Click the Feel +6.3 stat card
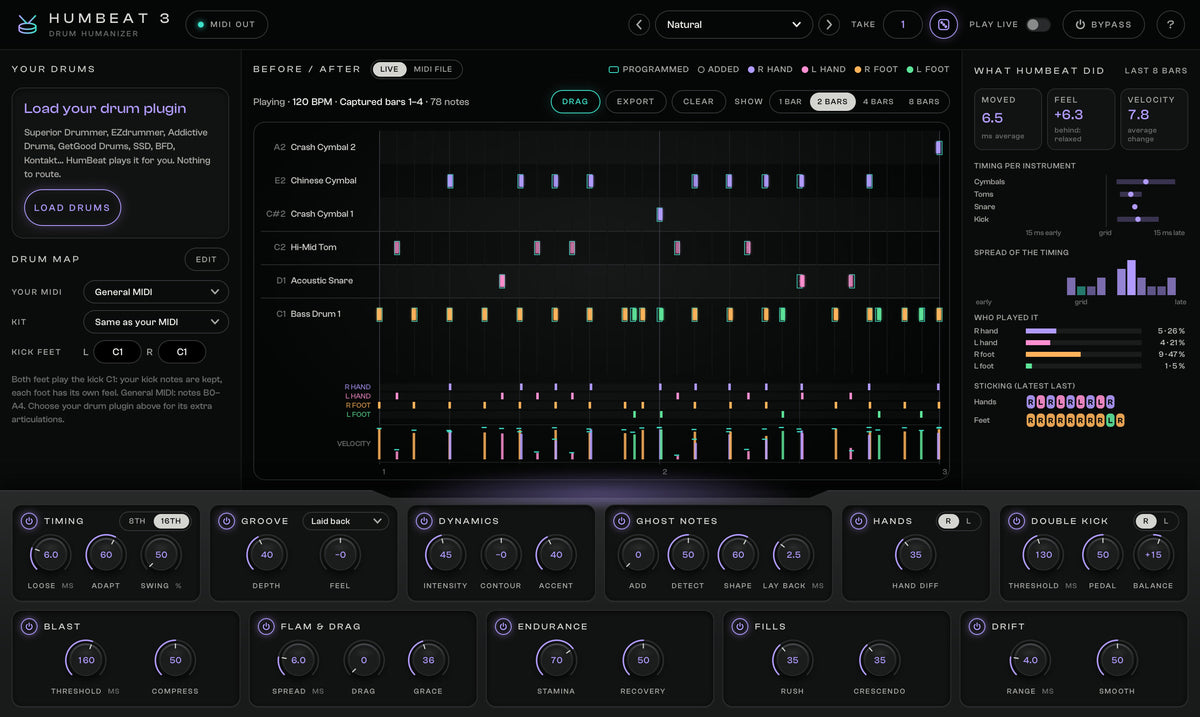The height and width of the screenshot is (717, 1200). pyautogui.click(x=1081, y=119)
